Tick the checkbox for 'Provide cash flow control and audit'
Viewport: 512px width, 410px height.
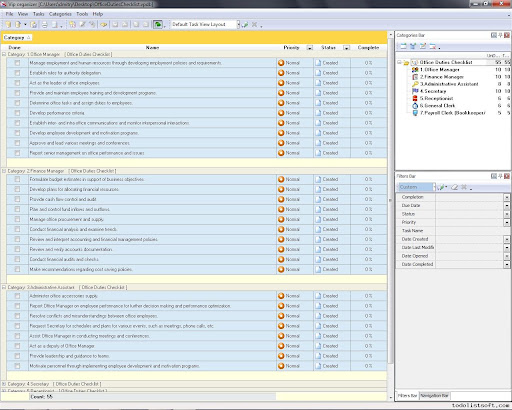(x=17, y=199)
